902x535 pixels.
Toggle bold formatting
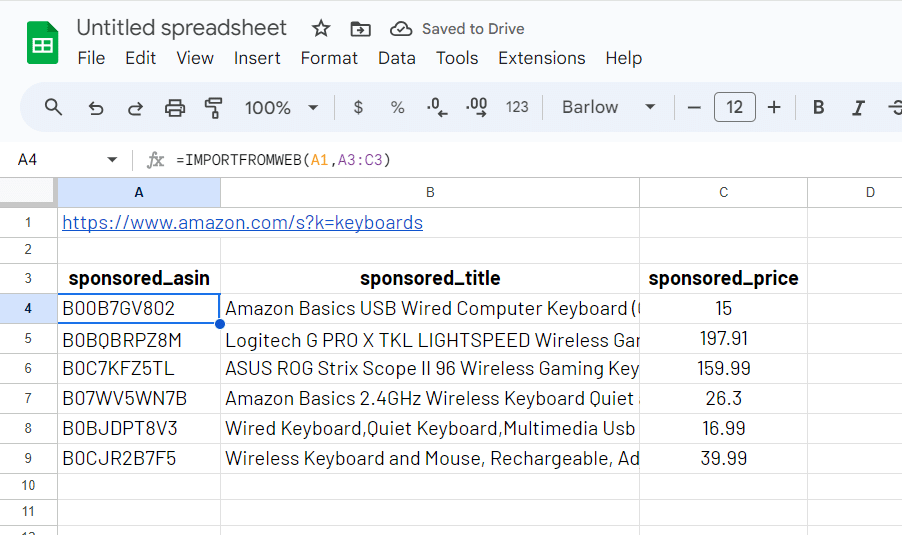point(818,107)
